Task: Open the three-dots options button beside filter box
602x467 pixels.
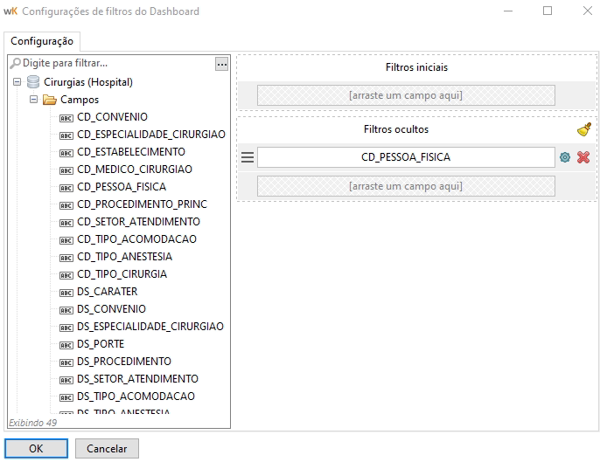Action: pyautogui.click(x=222, y=64)
